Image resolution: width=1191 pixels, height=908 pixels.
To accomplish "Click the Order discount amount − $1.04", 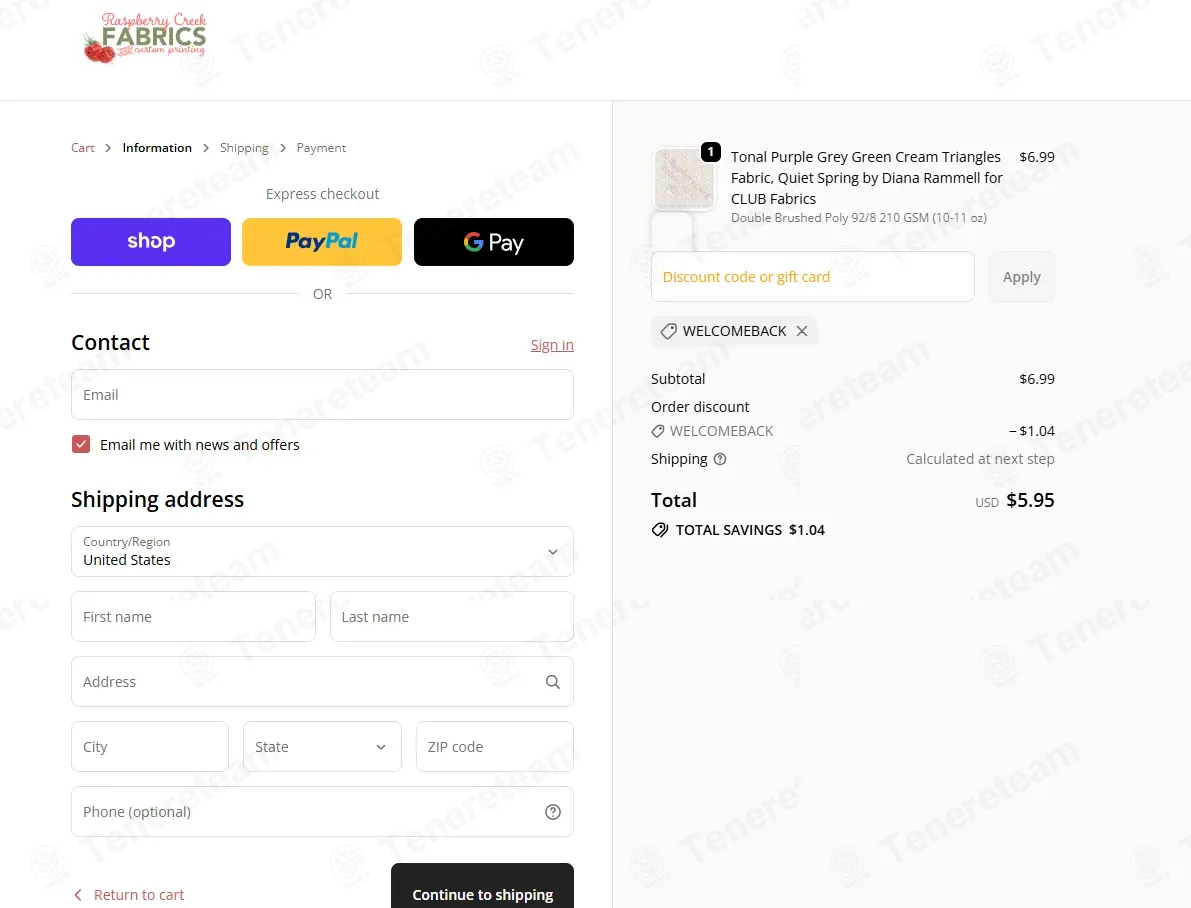I will (1031, 432).
